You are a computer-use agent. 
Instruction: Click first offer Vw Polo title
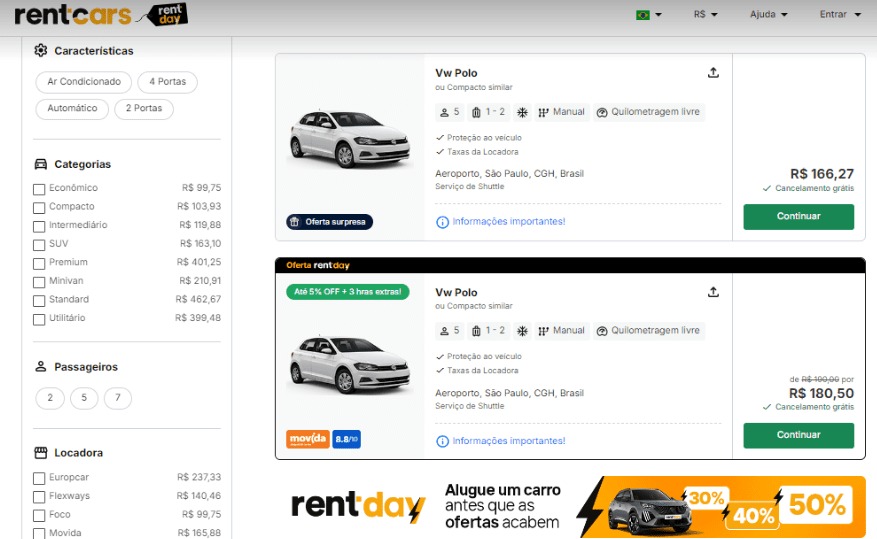456,73
